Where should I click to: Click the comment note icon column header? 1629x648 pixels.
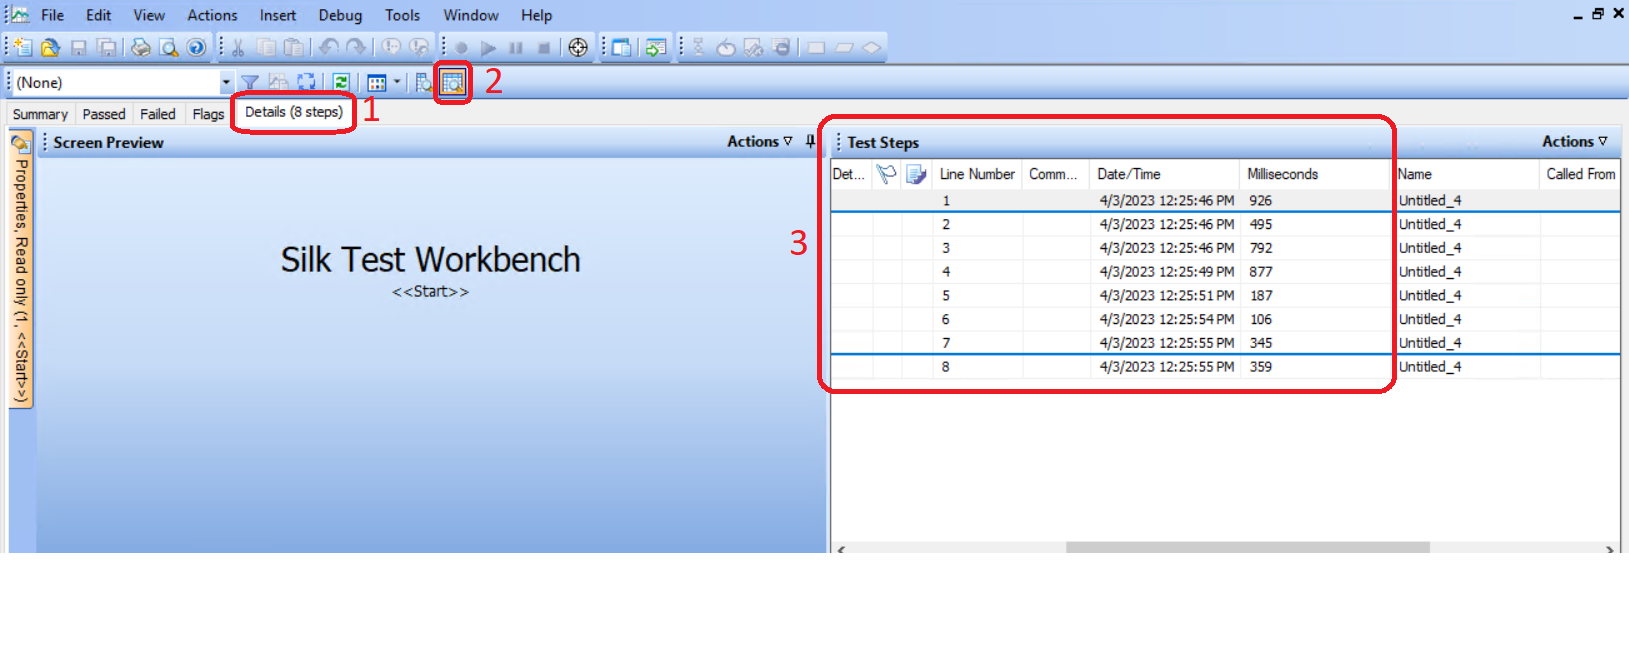[x=916, y=174]
